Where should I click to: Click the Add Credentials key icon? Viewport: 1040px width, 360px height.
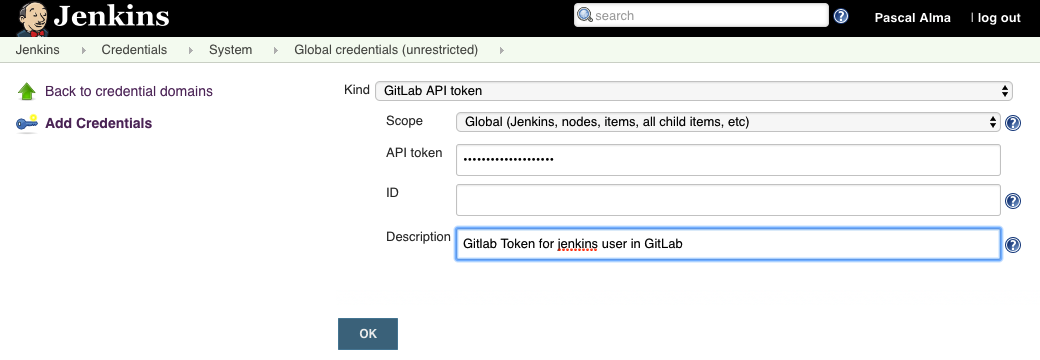pos(27,124)
